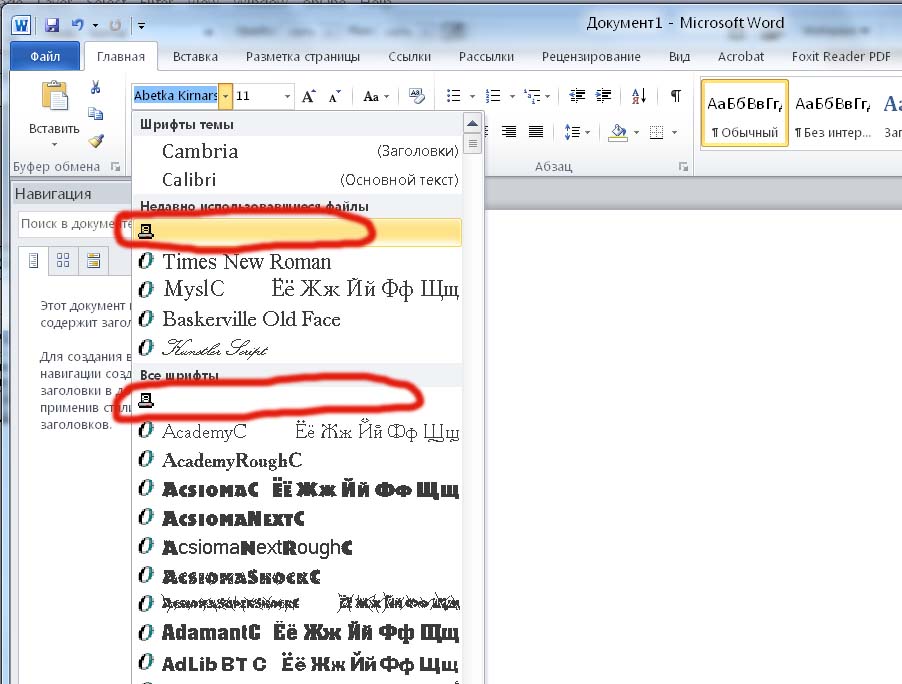902x684 pixels.
Task: Open the Foxit Reader PDF tab
Action: [x=840, y=56]
